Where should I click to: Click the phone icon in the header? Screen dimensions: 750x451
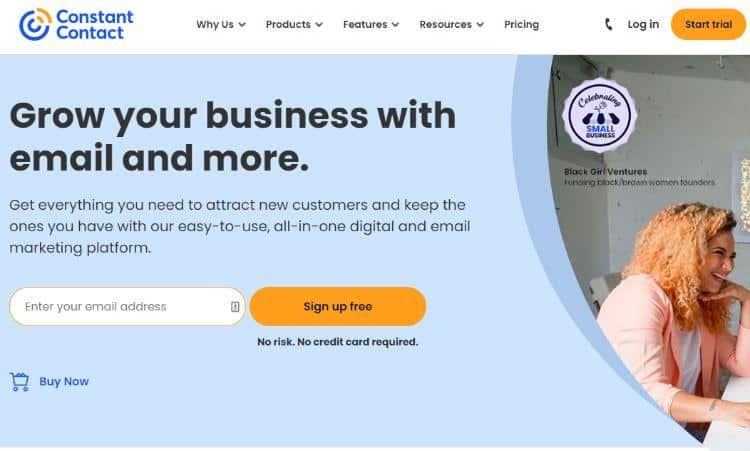pyautogui.click(x=608, y=24)
